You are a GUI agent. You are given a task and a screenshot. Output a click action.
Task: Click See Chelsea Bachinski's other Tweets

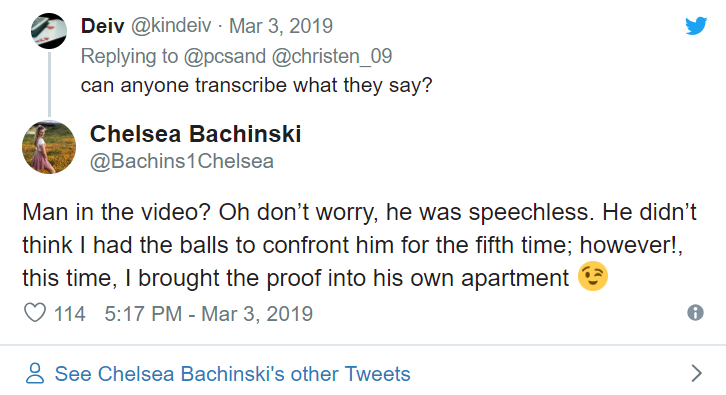pos(232,374)
